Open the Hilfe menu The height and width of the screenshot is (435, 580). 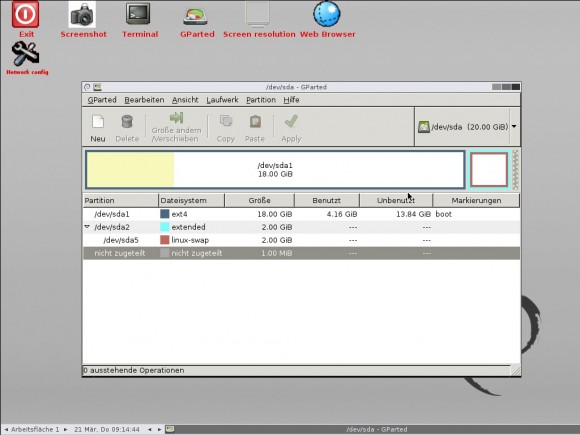[291, 100]
